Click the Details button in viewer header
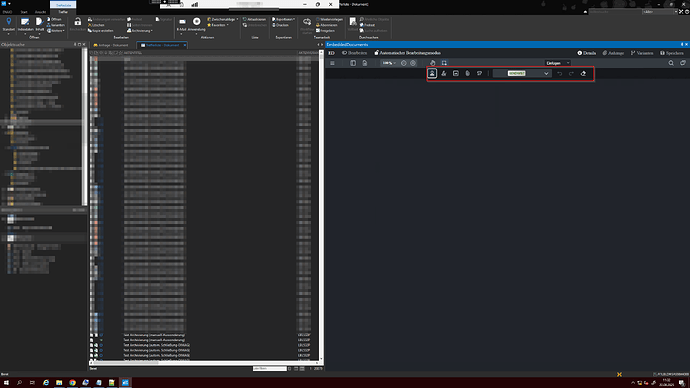Viewport: 690px width, 388px height. [587, 53]
